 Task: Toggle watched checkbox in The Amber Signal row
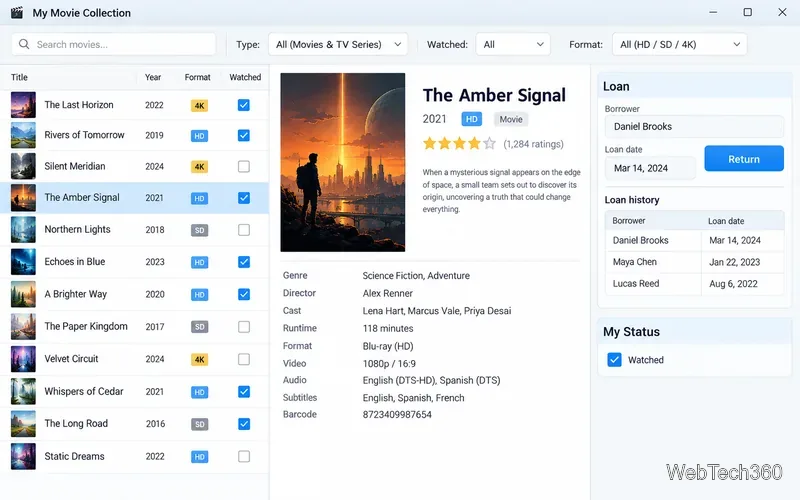pyautogui.click(x=244, y=198)
